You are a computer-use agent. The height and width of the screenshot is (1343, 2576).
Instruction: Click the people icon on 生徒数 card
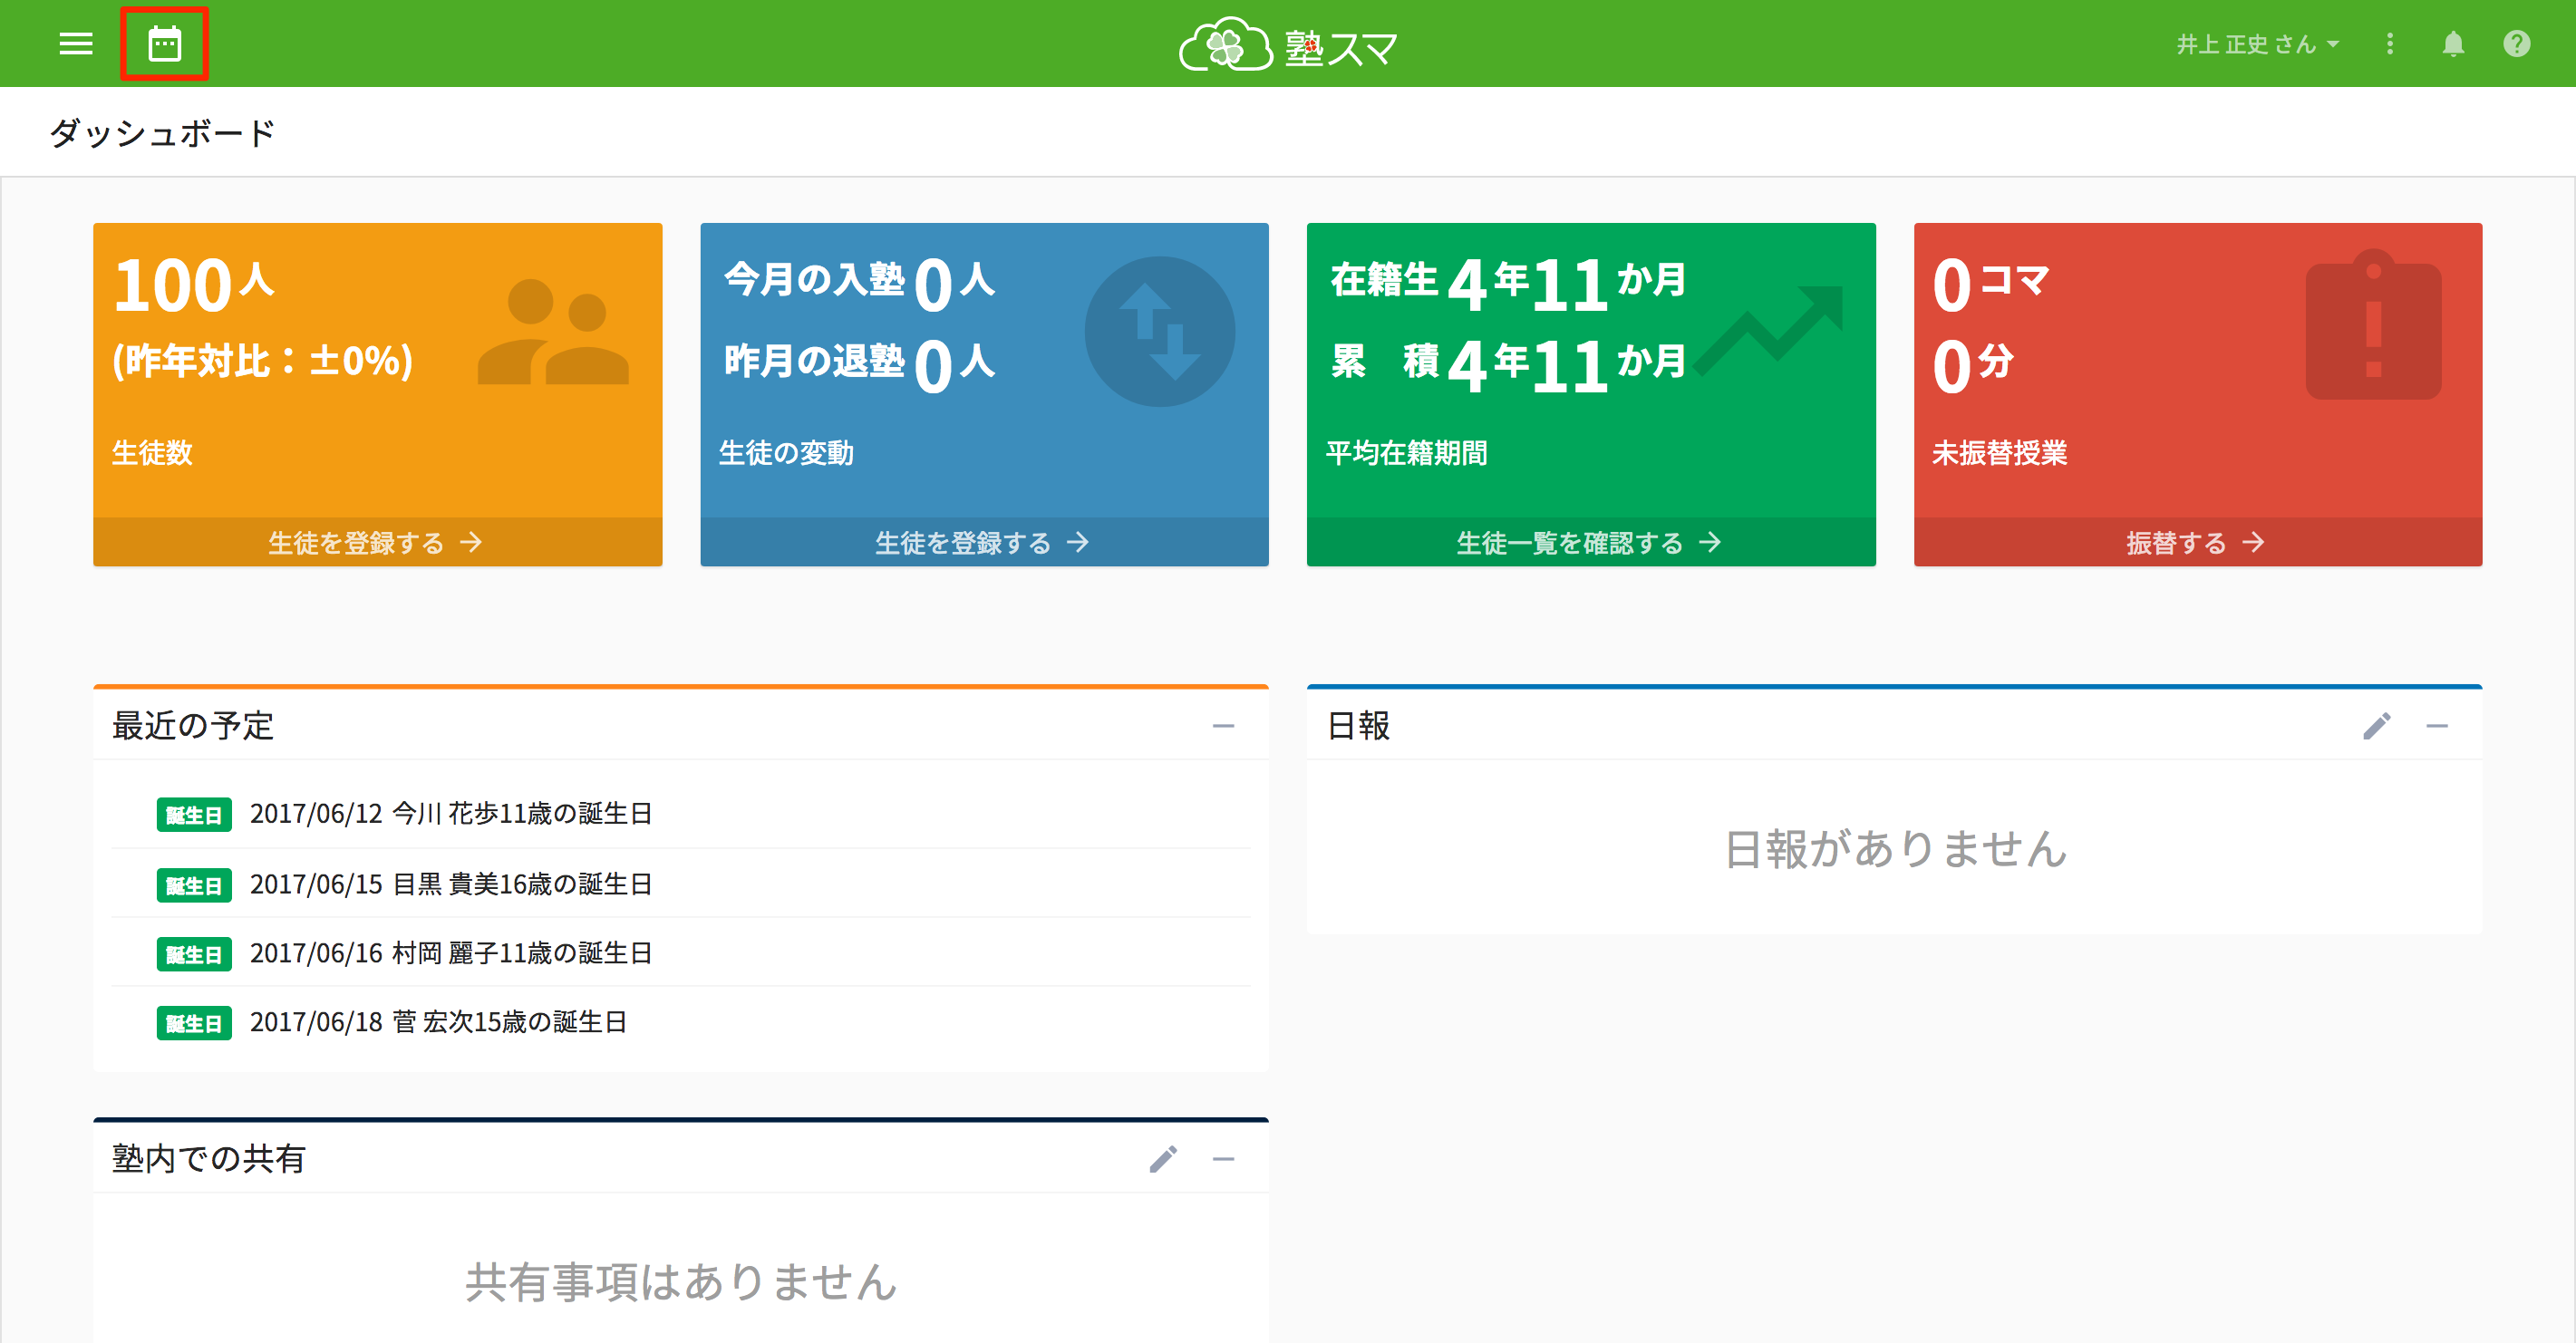pyautogui.click(x=553, y=333)
